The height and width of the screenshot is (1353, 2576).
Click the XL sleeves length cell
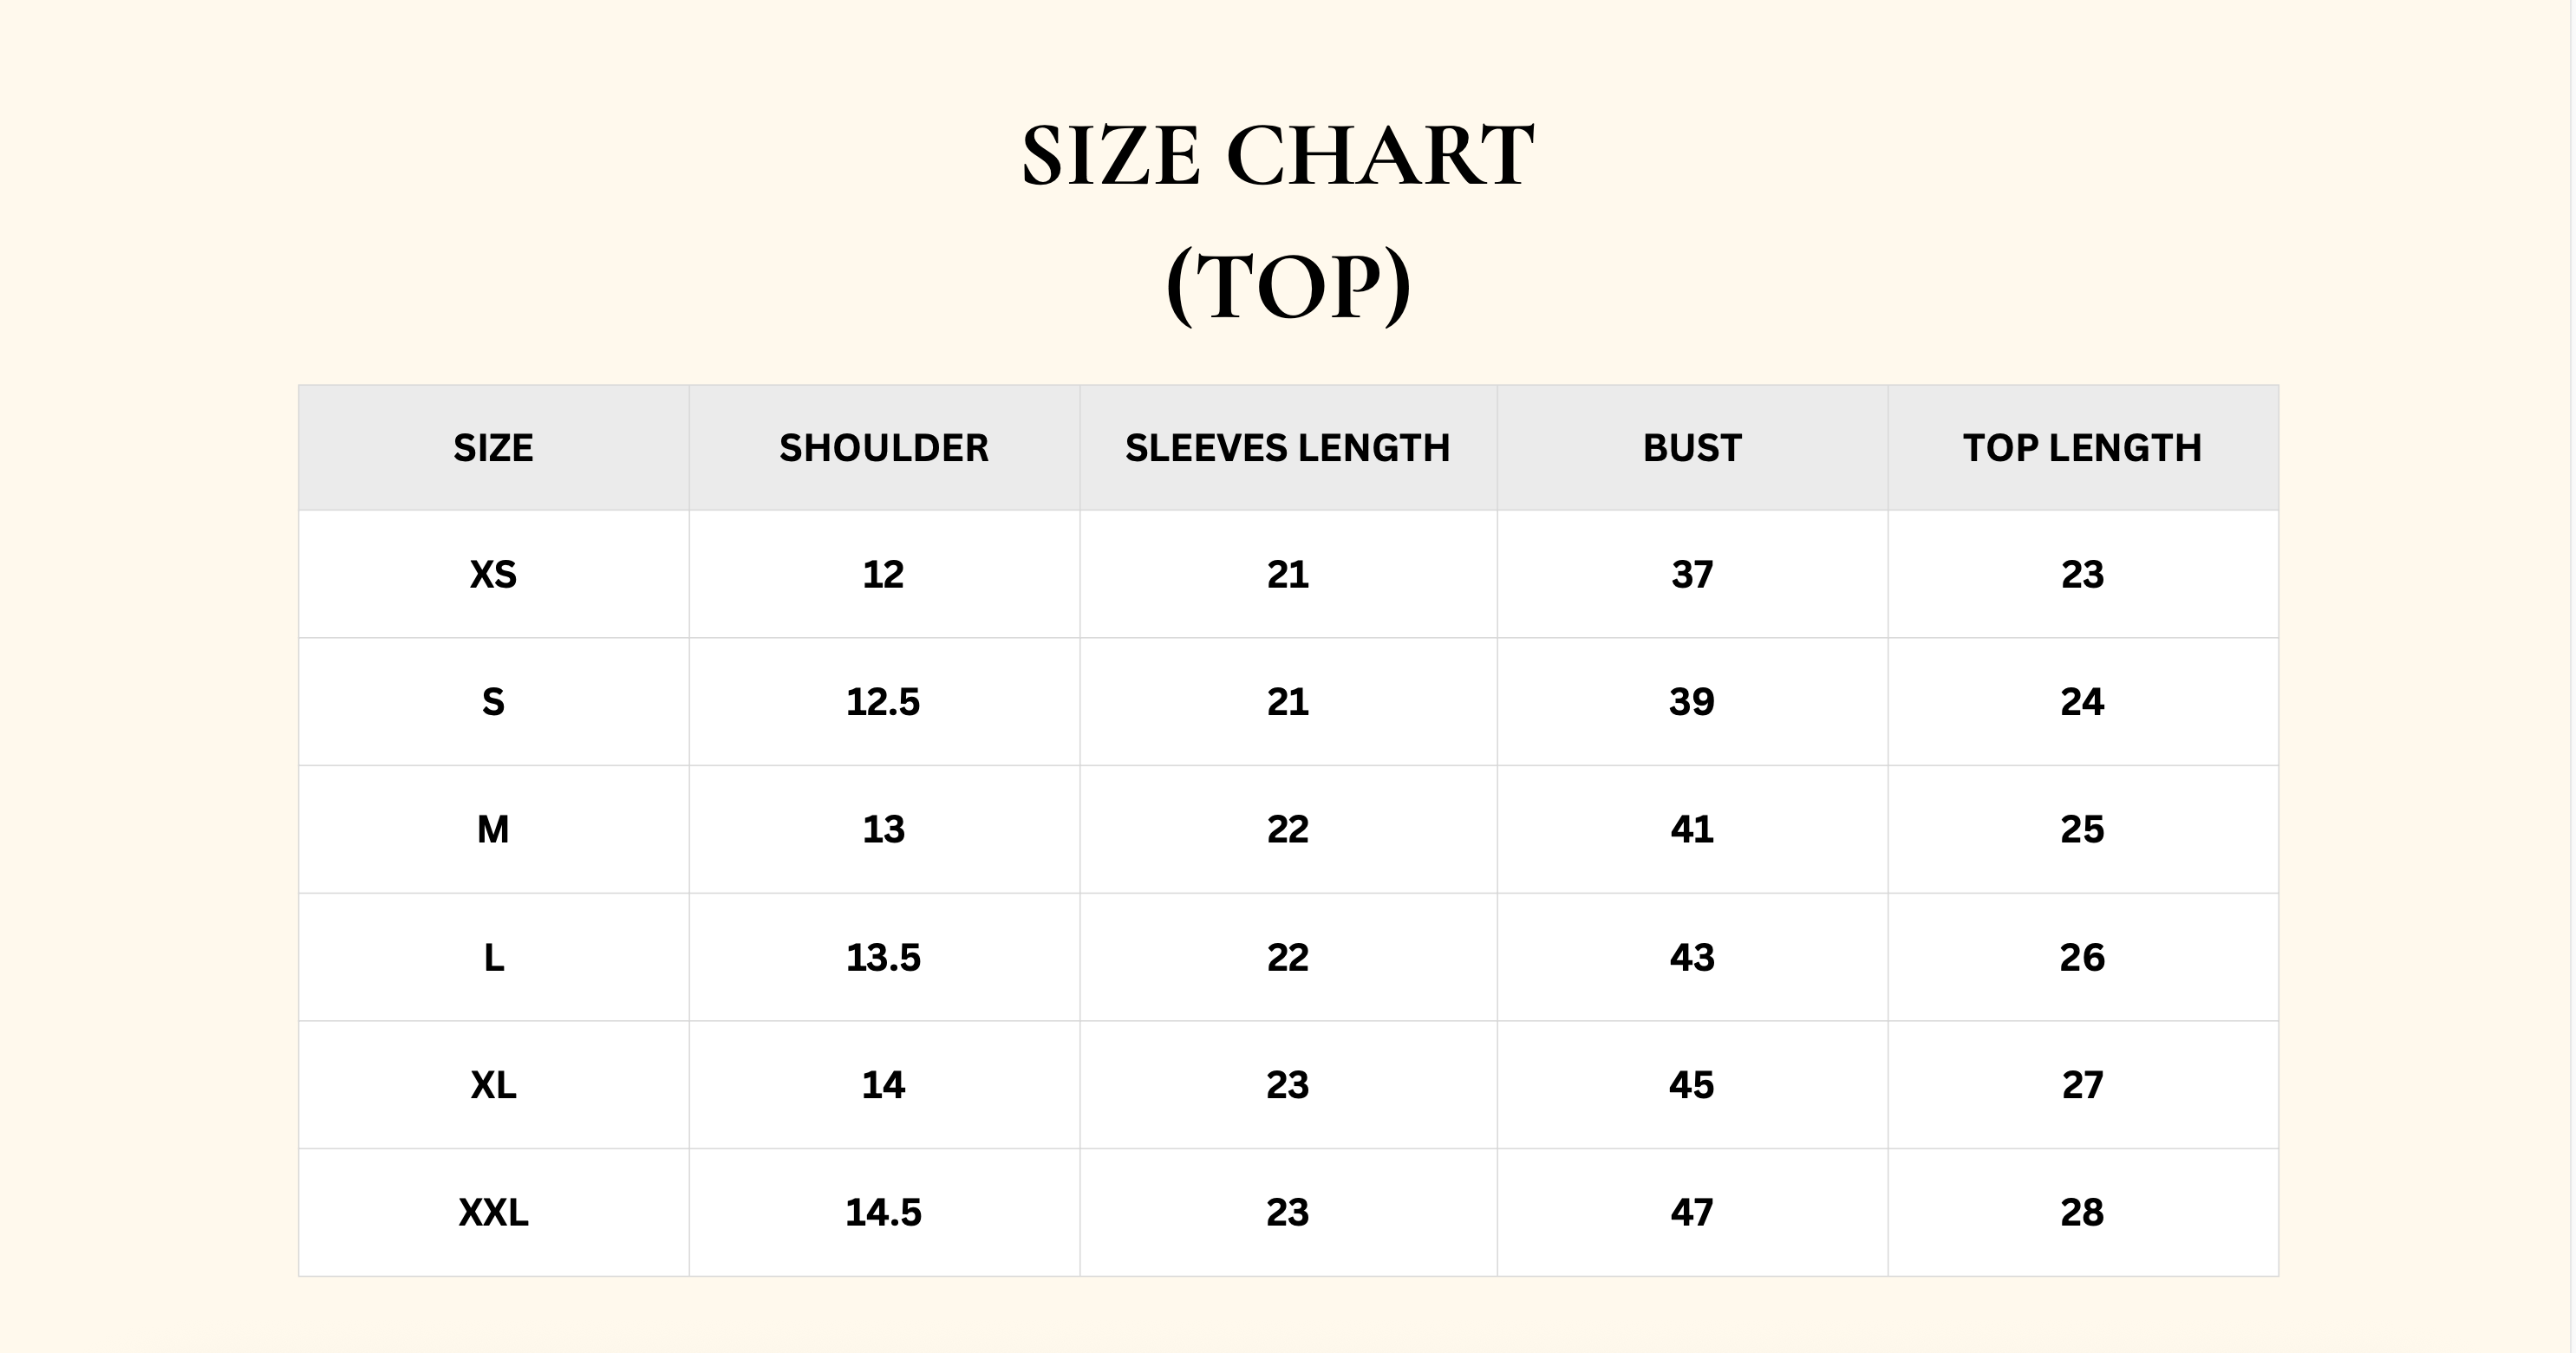[x=1288, y=1085]
